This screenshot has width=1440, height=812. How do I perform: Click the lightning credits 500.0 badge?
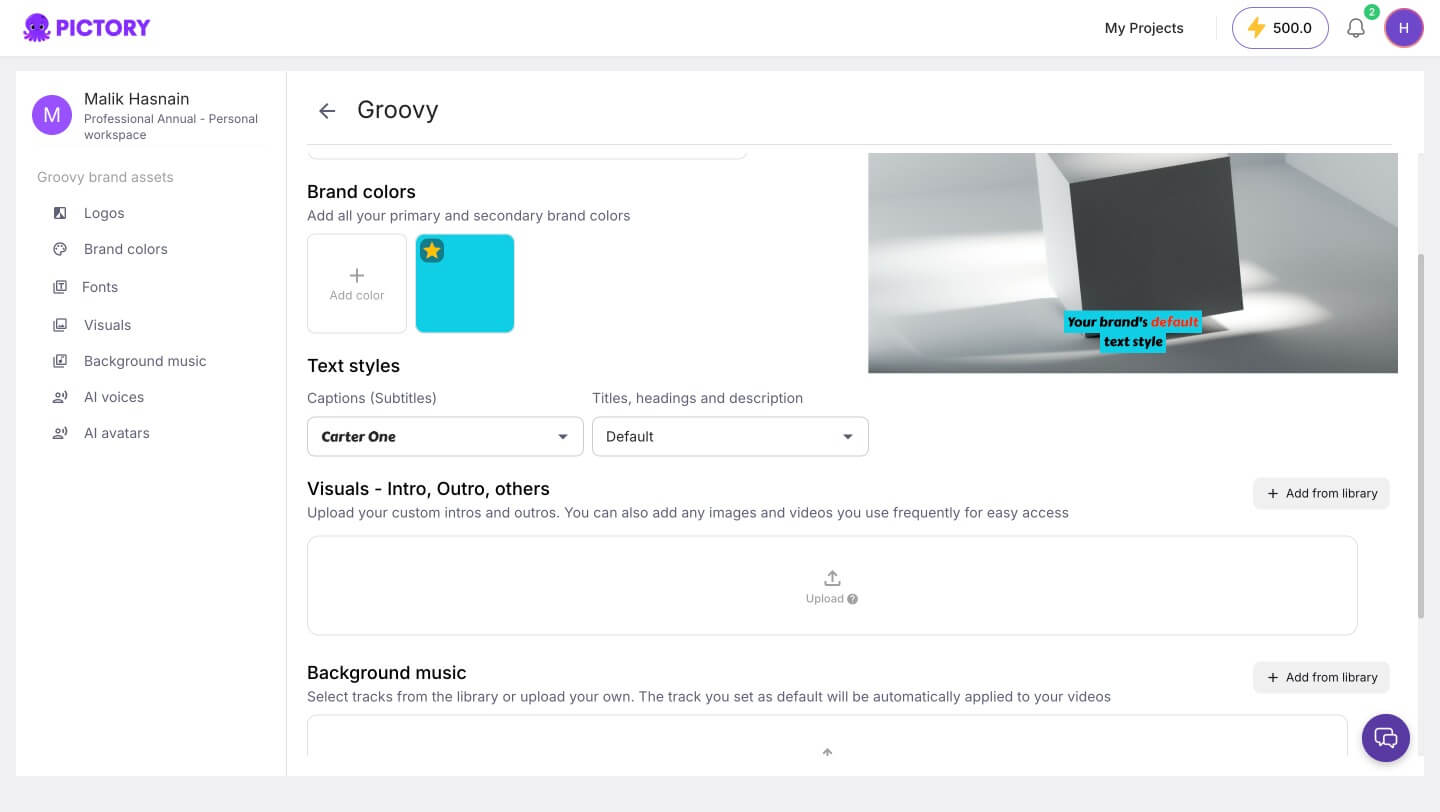click(x=1280, y=28)
